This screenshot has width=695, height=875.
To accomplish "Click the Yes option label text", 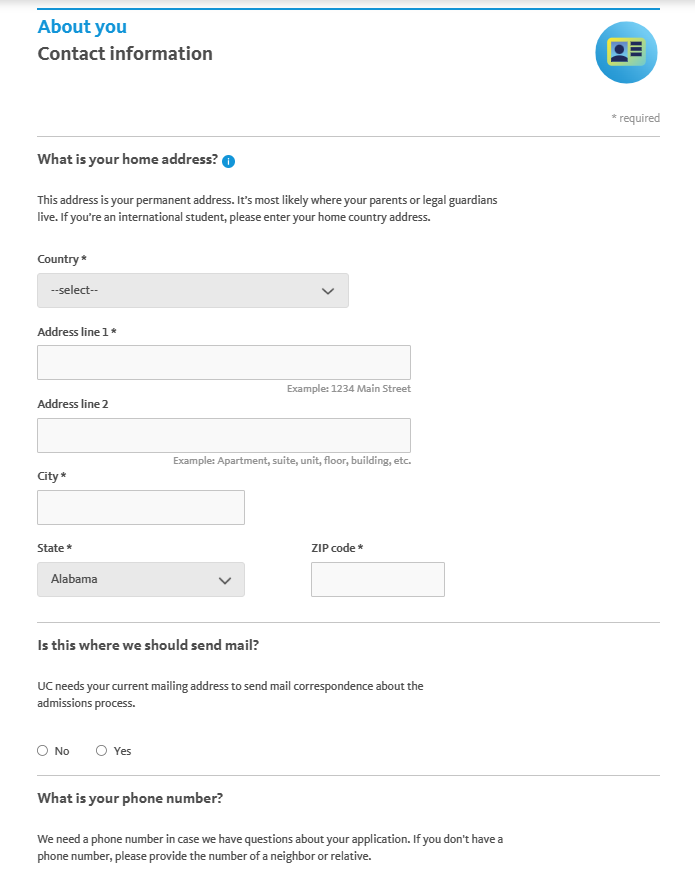I will [122, 751].
